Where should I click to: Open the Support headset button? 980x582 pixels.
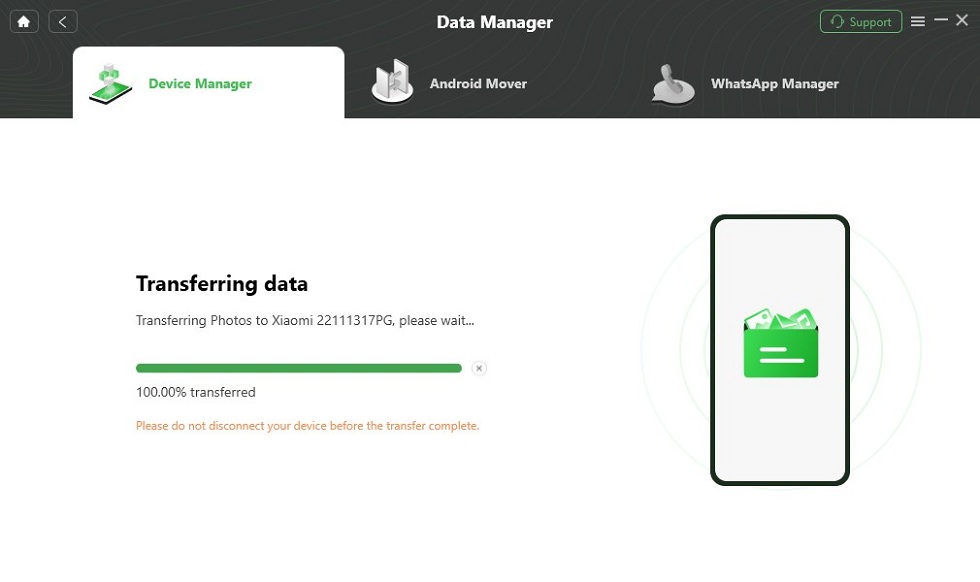(x=860, y=21)
